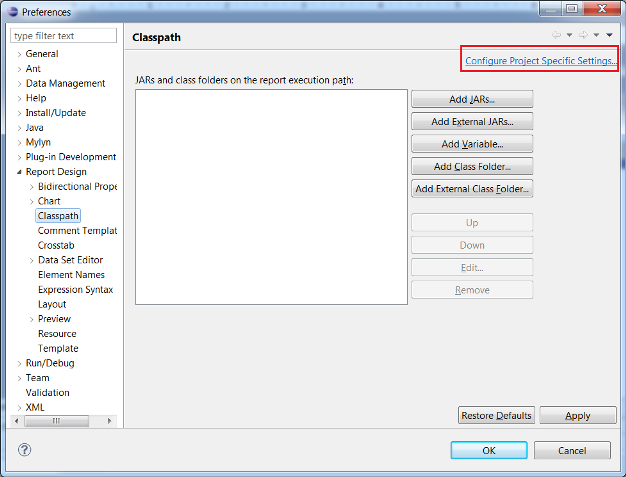Expand the Preview sub-node

click(x=32, y=319)
